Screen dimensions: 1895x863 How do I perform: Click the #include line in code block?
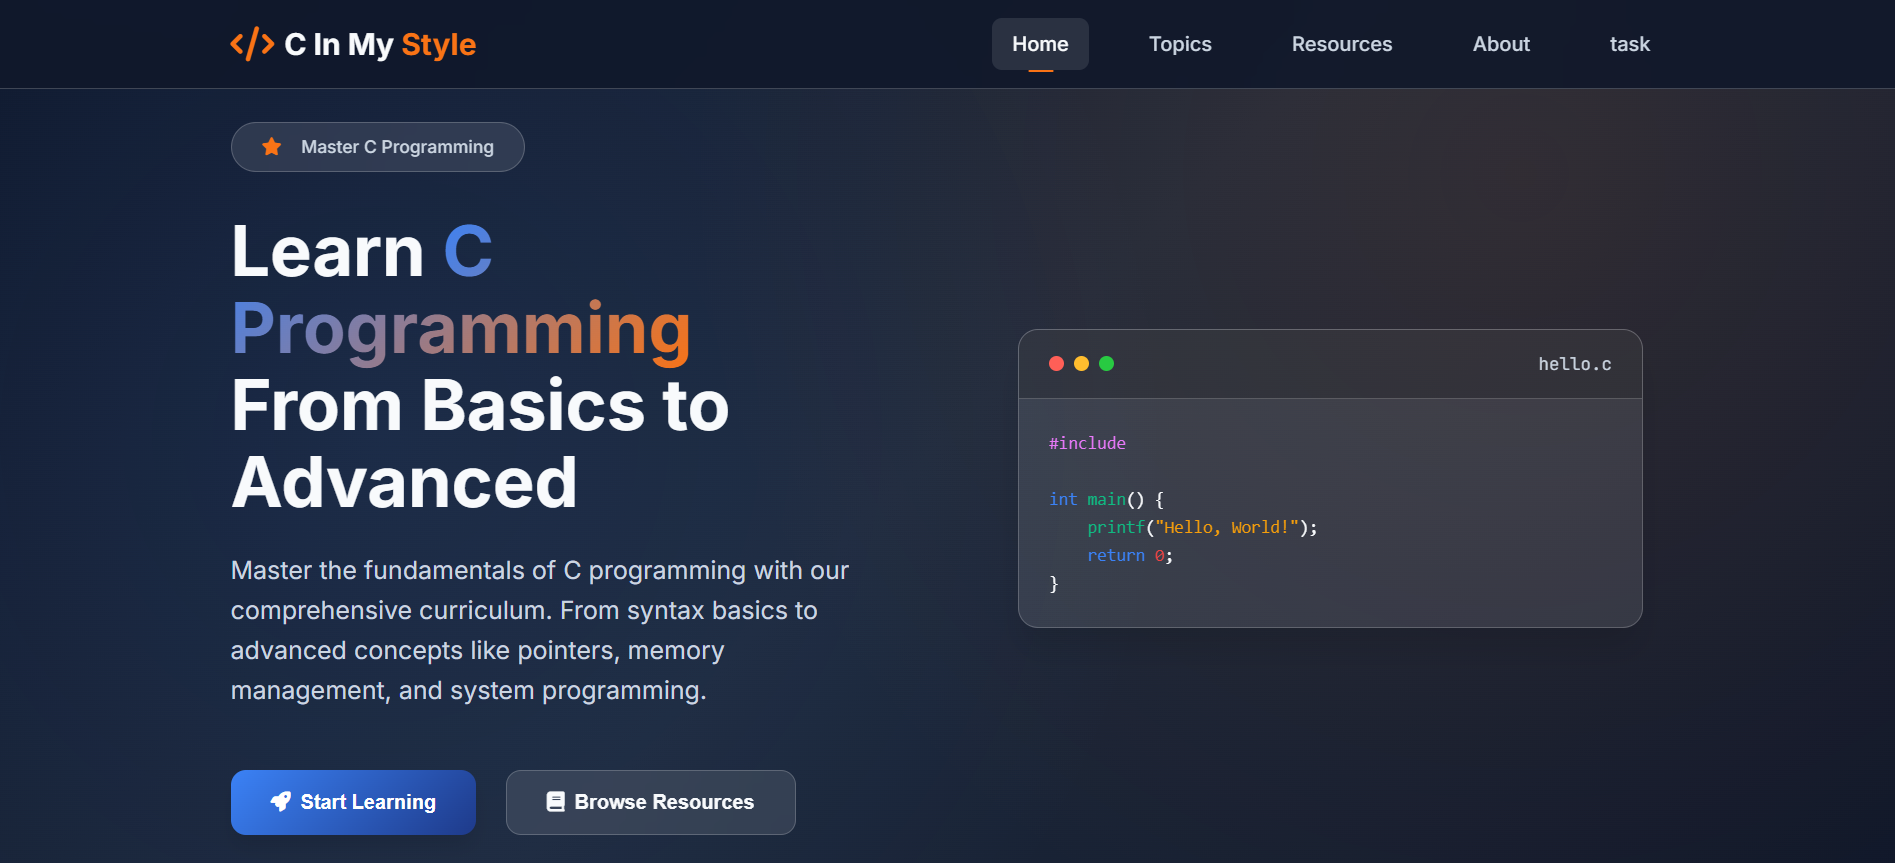[x=1087, y=443]
